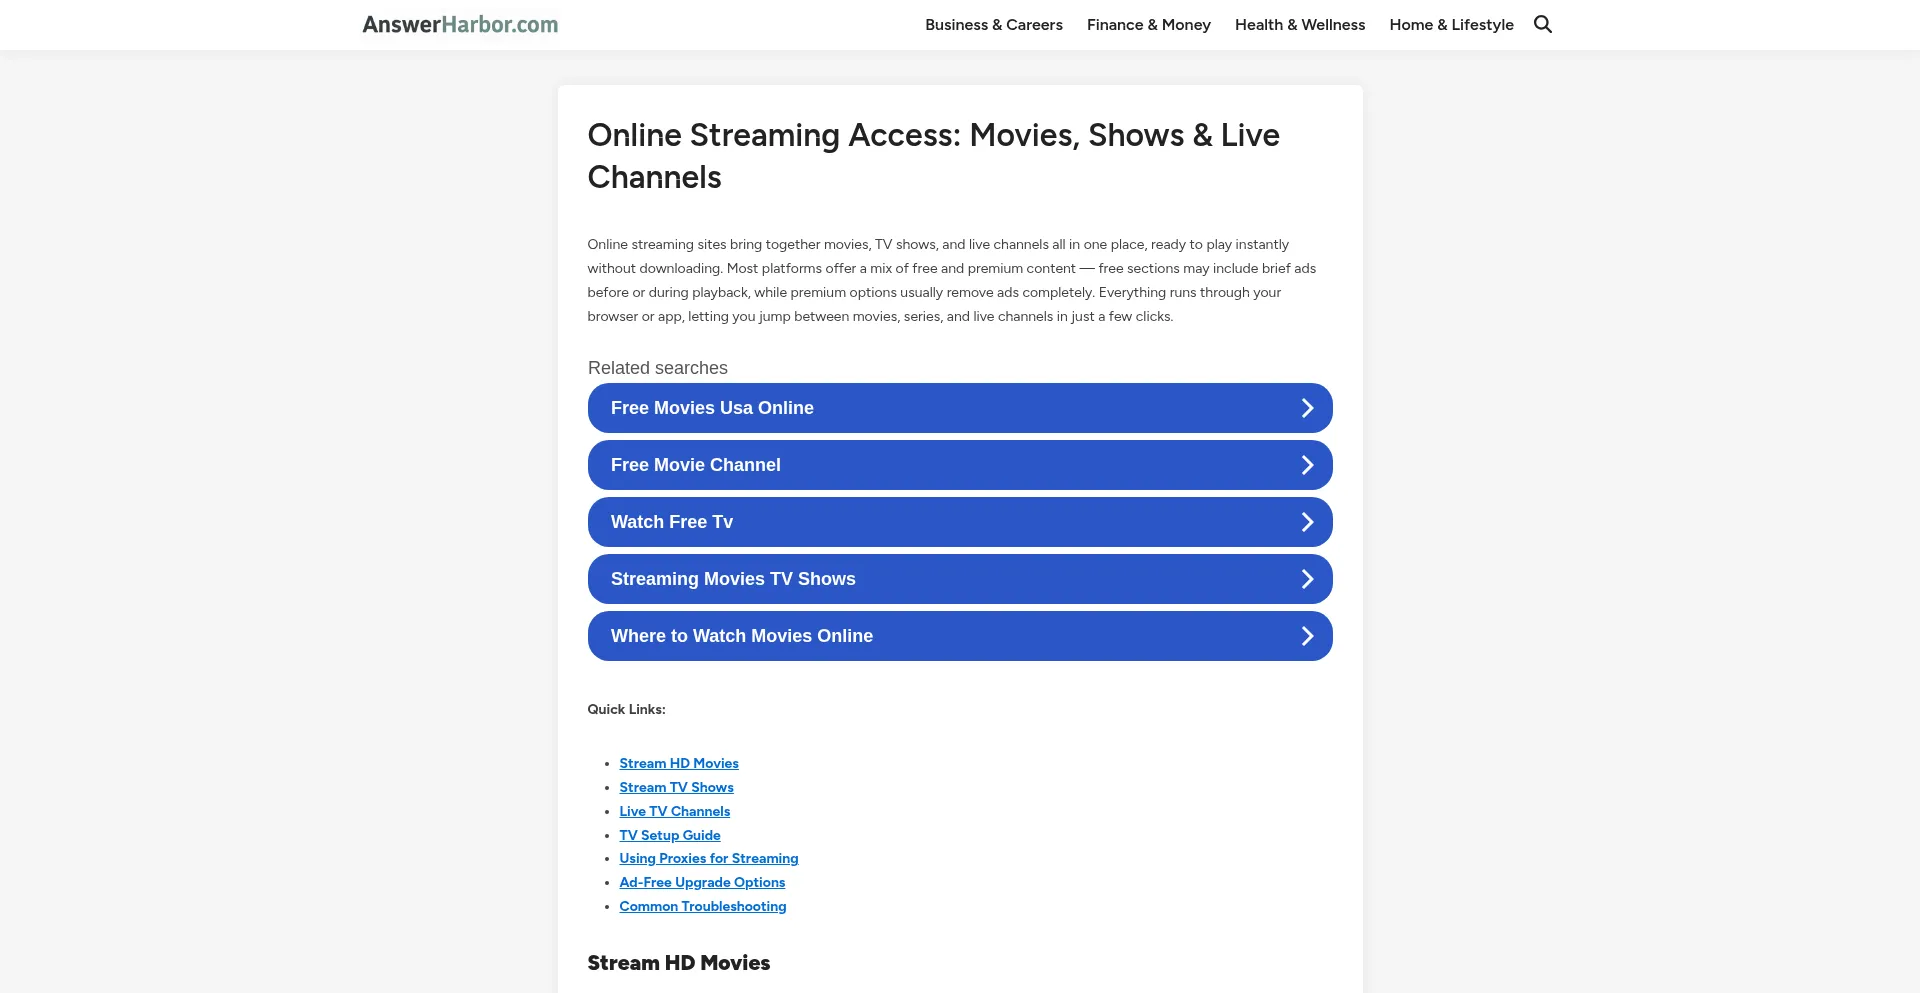The height and width of the screenshot is (993, 1920).
Task: Click the search magnifier icon
Action: pos(1543,25)
